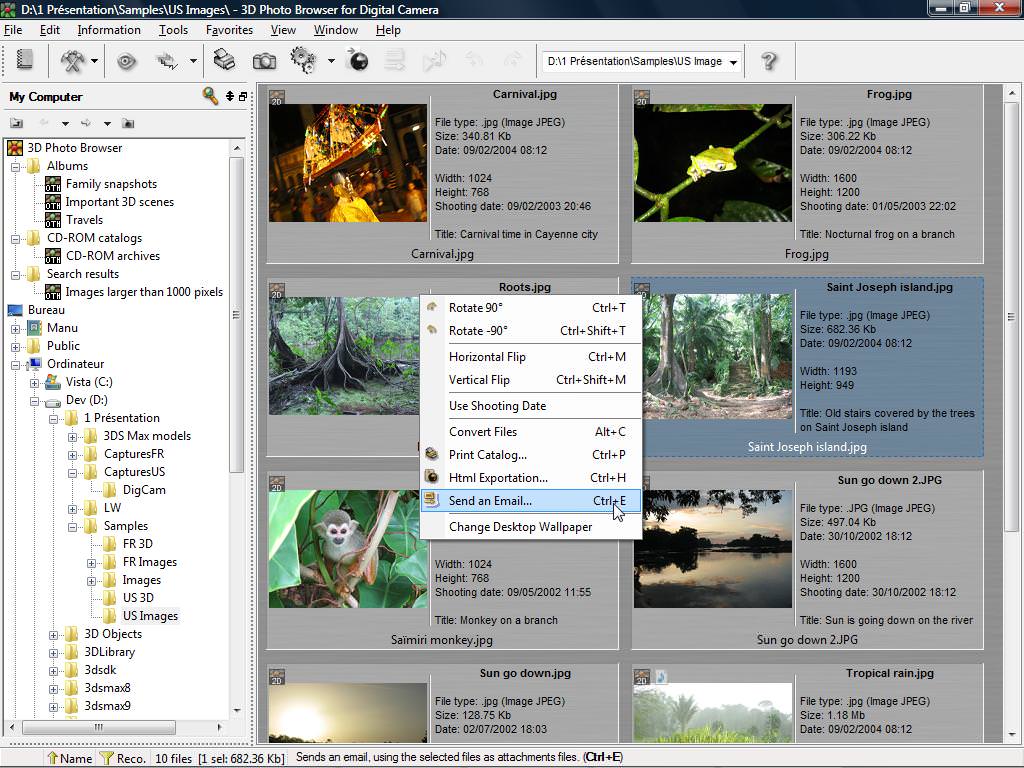This screenshot has width=1024, height=768.
Task: Open dropdown arrow beside convert arrows icon
Action: [x=193, y=61]
